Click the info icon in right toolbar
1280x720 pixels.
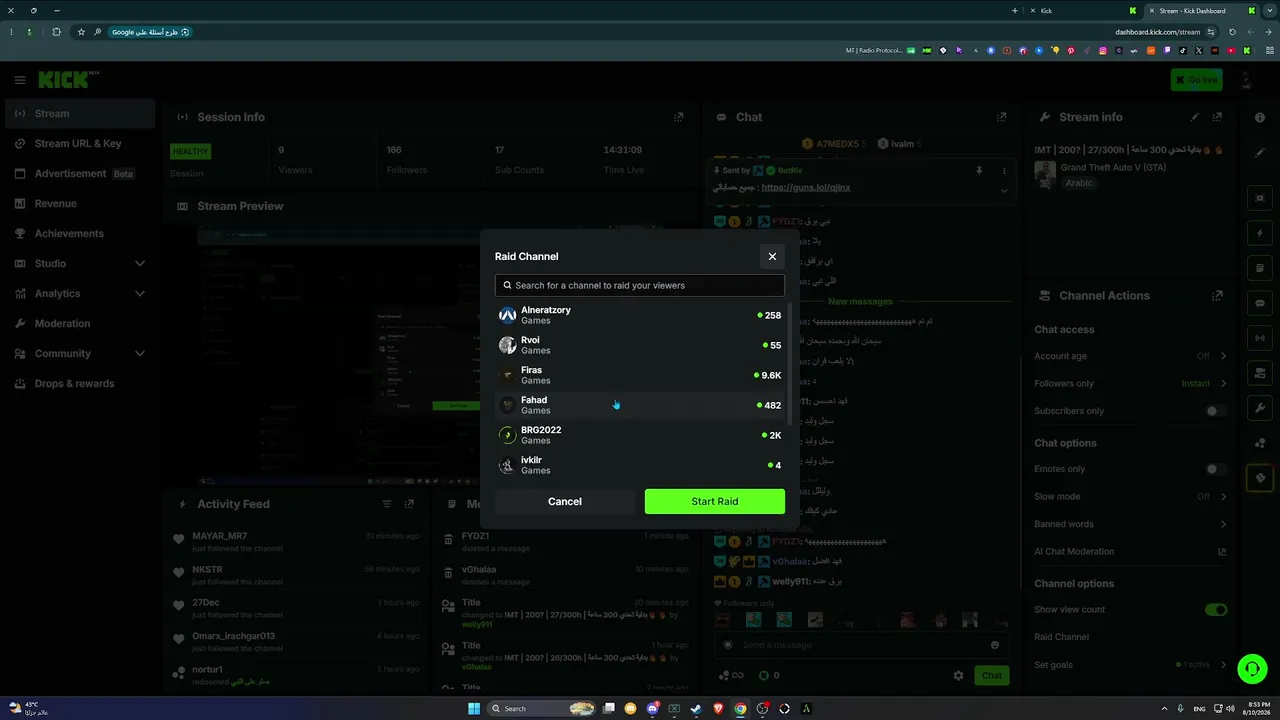1260,117
